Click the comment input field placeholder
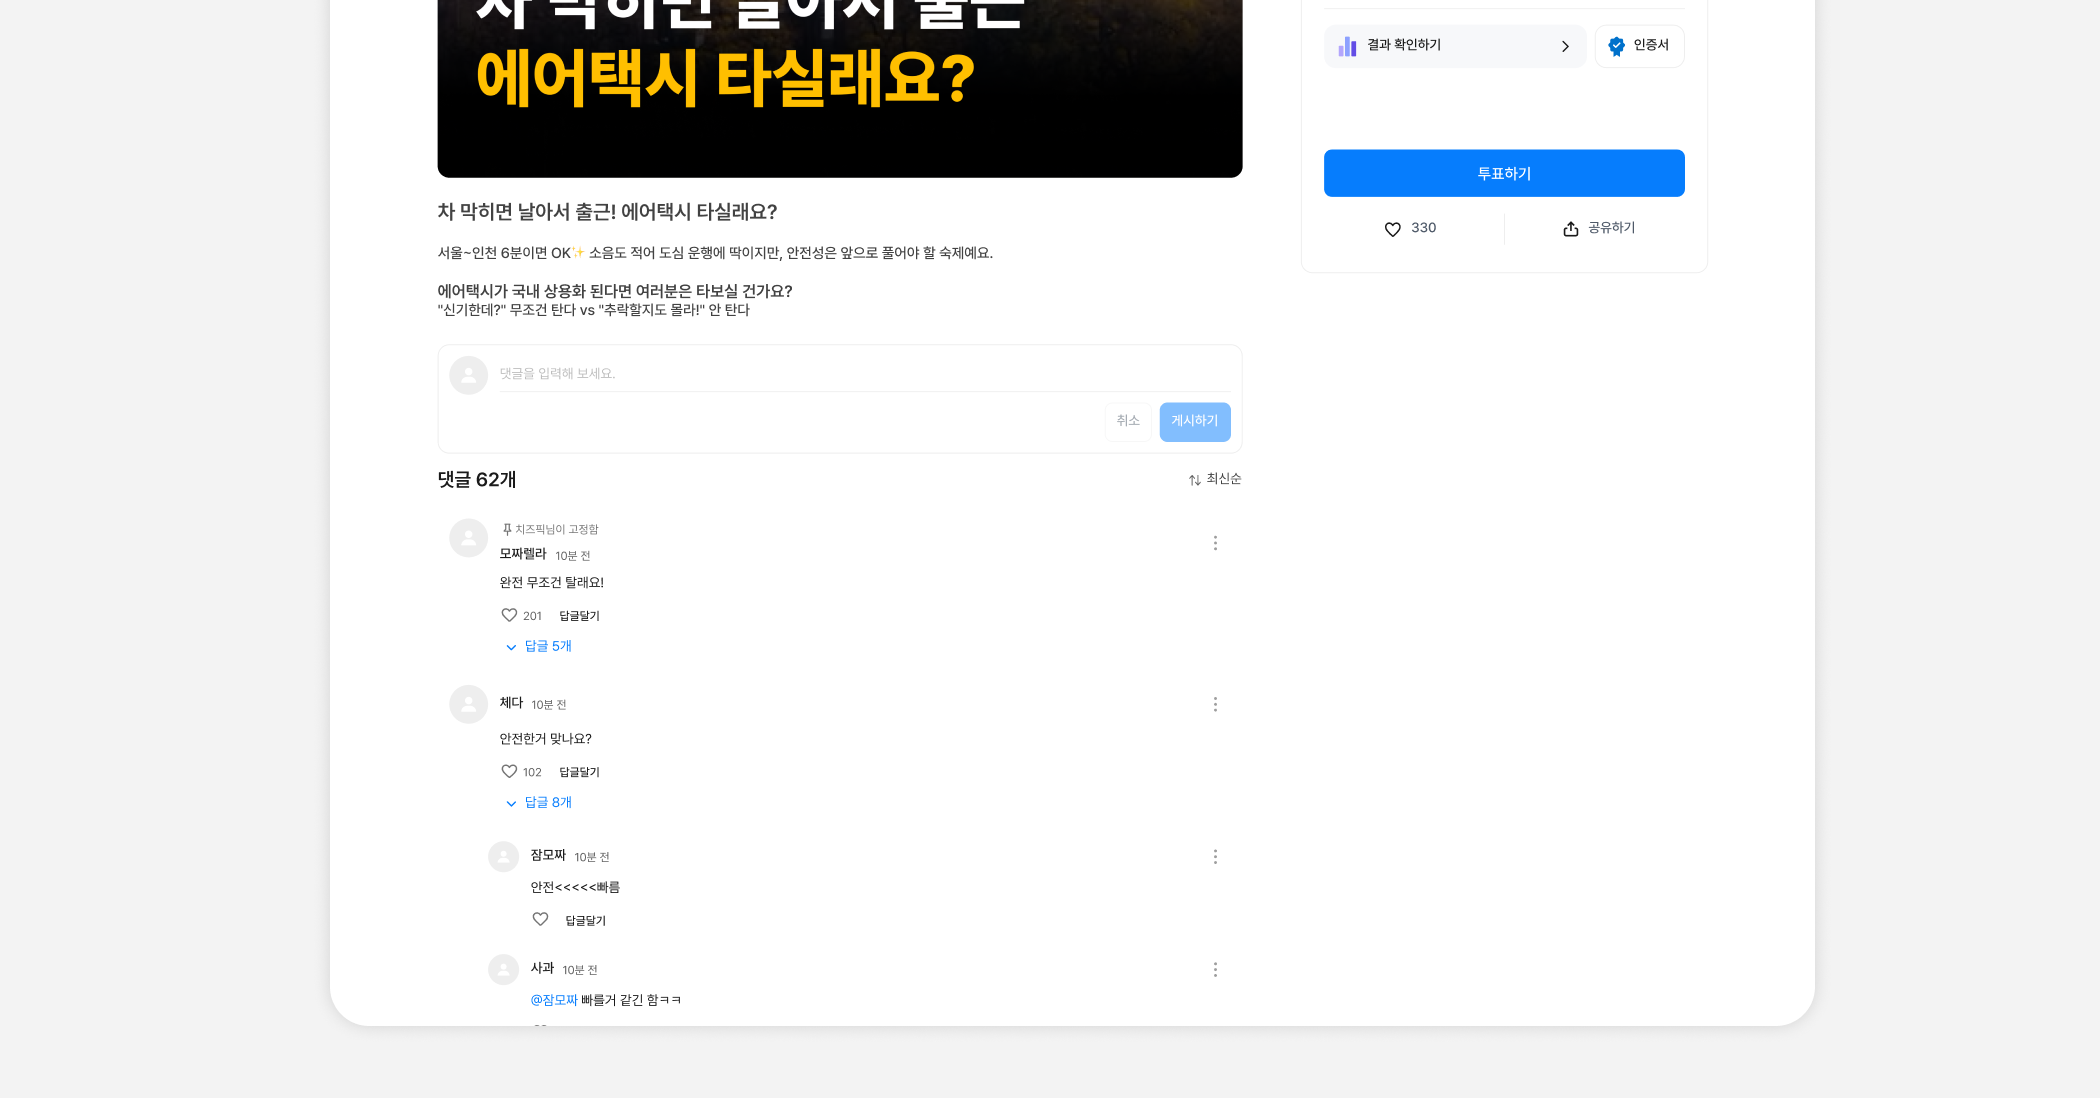This screenshot has width=2100, height=1098. click(860, 374)
